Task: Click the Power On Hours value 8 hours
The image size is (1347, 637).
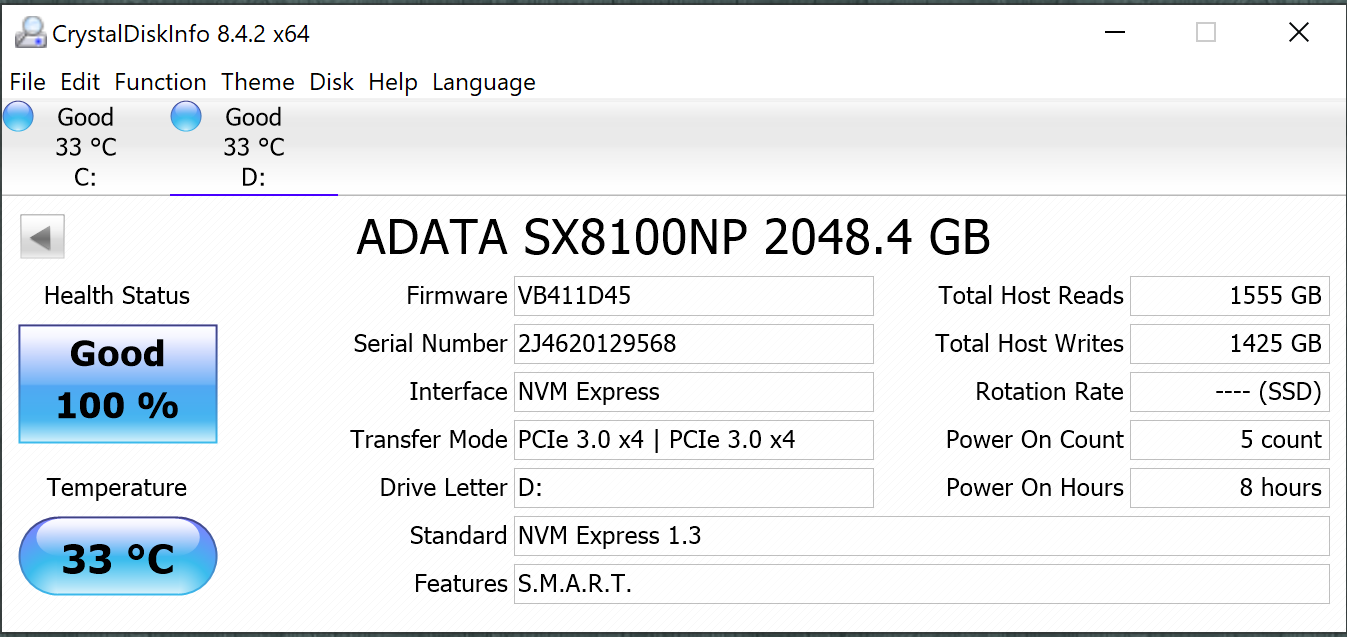Action: pos(1230,488)
